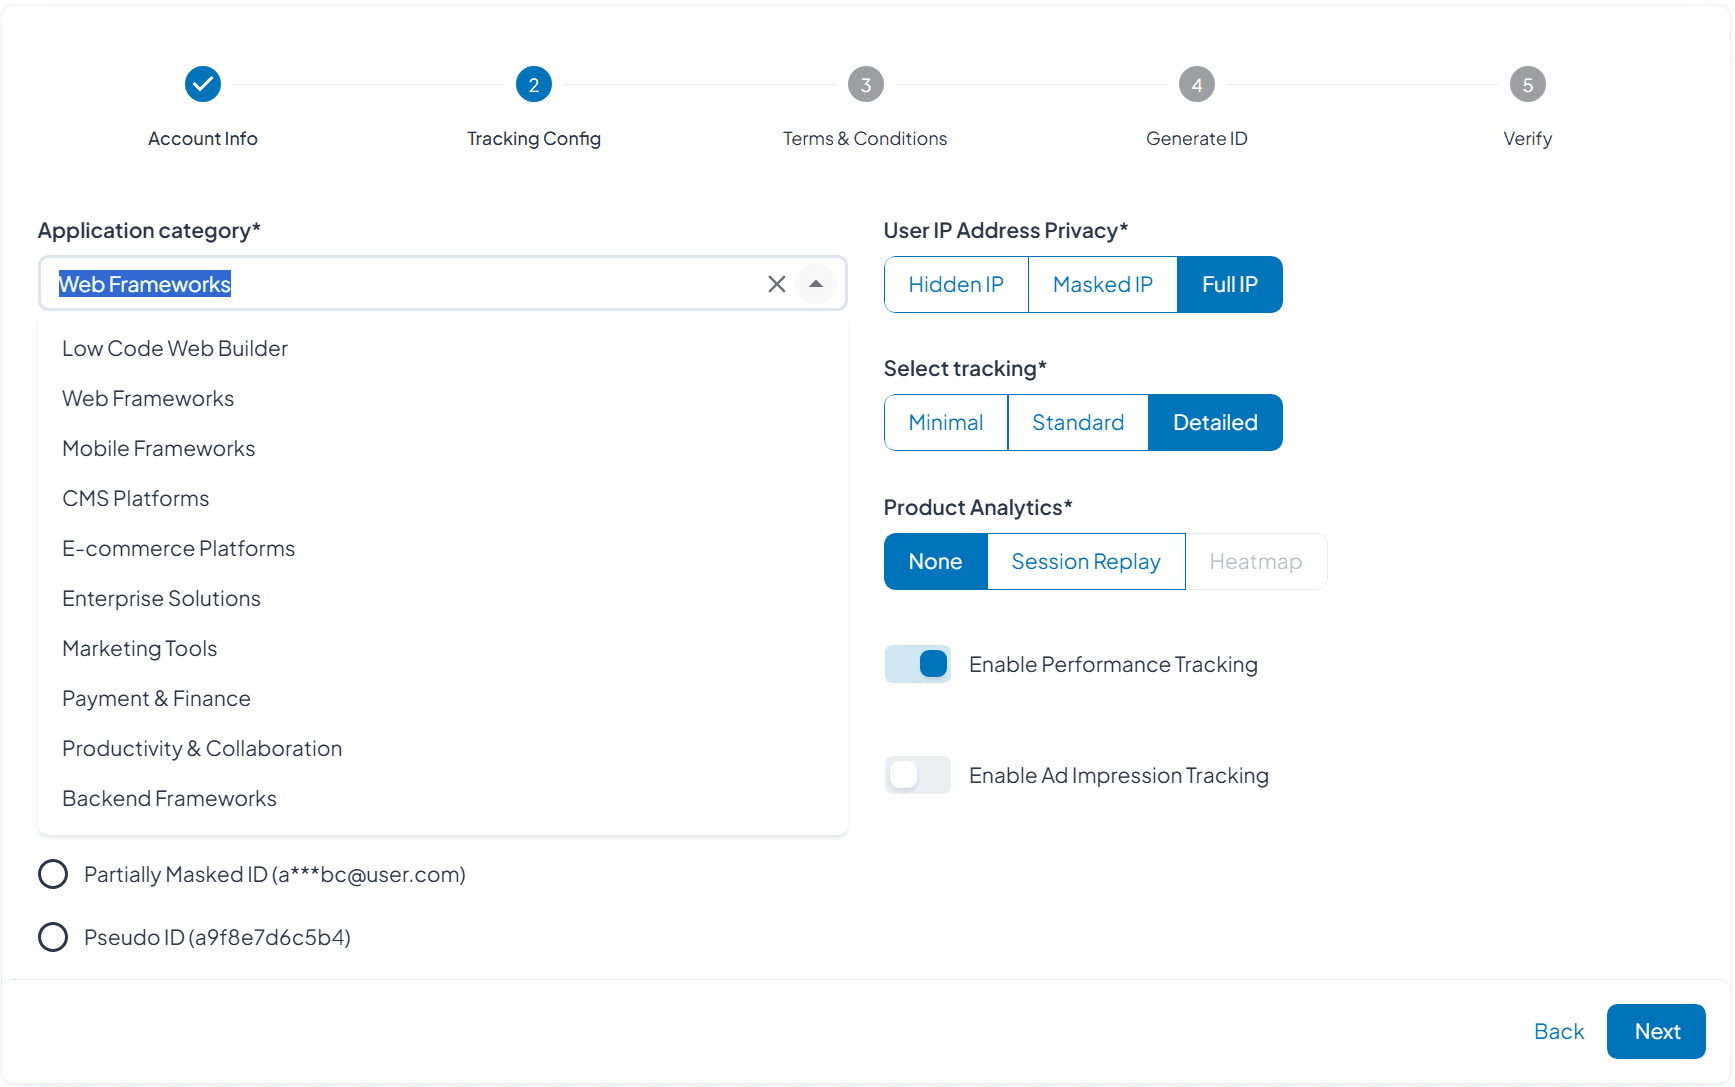Set Product Analytics to None

pyautogui.click(x=936, y=562)
